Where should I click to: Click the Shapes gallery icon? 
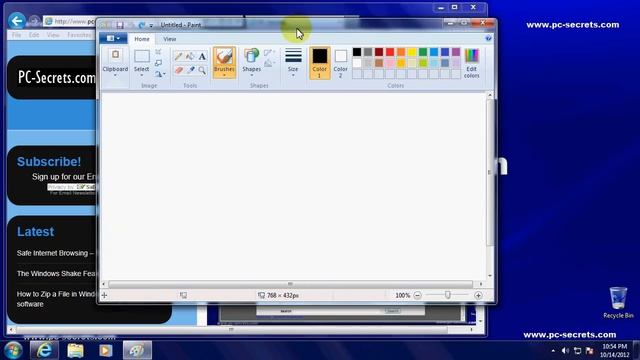click(251, 55)
